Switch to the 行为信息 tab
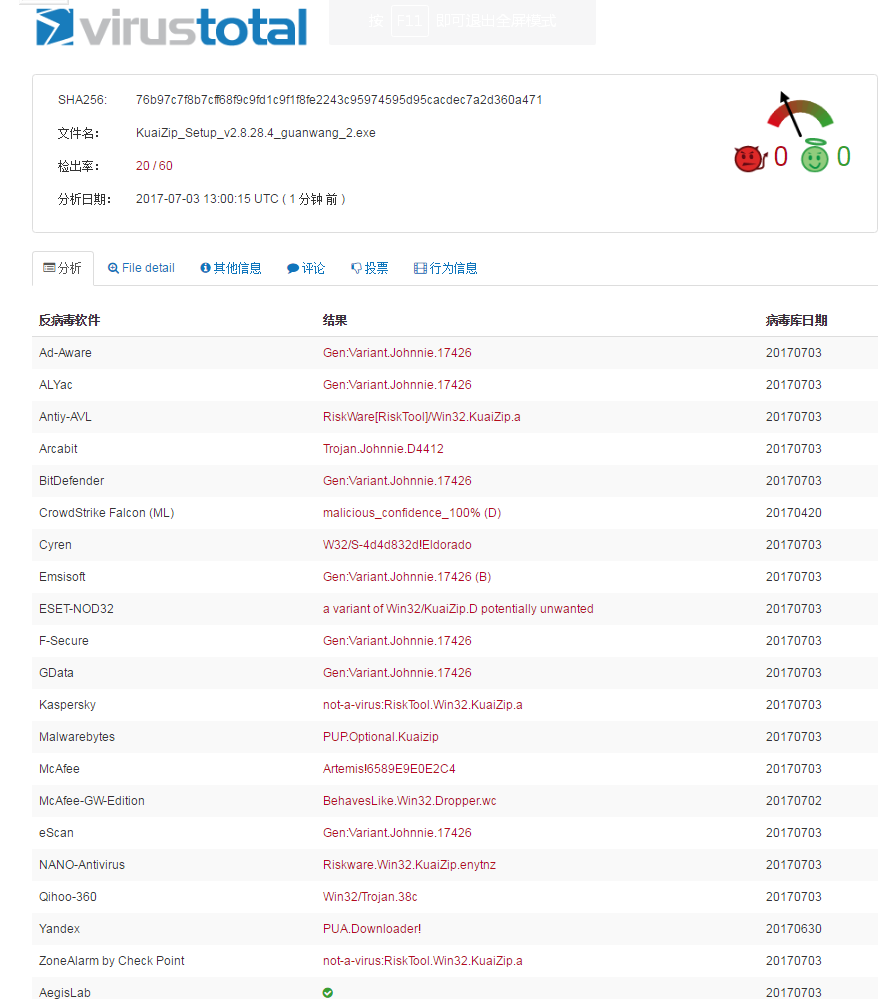The image size is (885, 999). tap(445, 268)
